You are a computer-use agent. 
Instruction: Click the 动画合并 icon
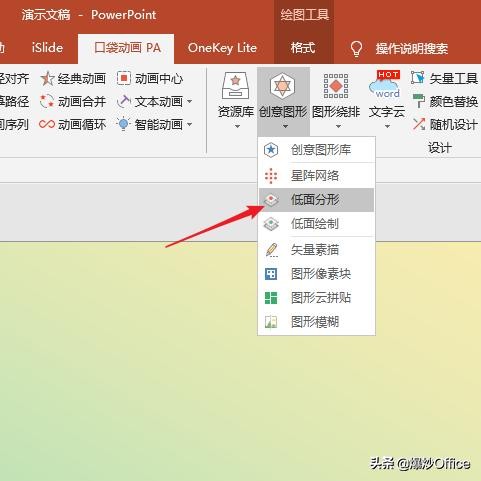click(46, 101)
